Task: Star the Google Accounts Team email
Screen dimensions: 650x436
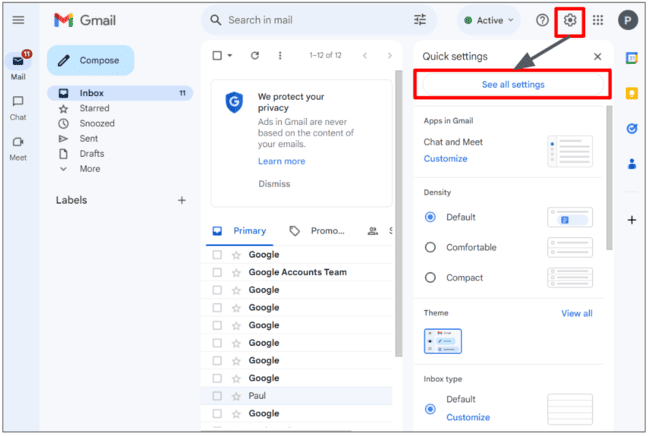Action: (236, 273)
